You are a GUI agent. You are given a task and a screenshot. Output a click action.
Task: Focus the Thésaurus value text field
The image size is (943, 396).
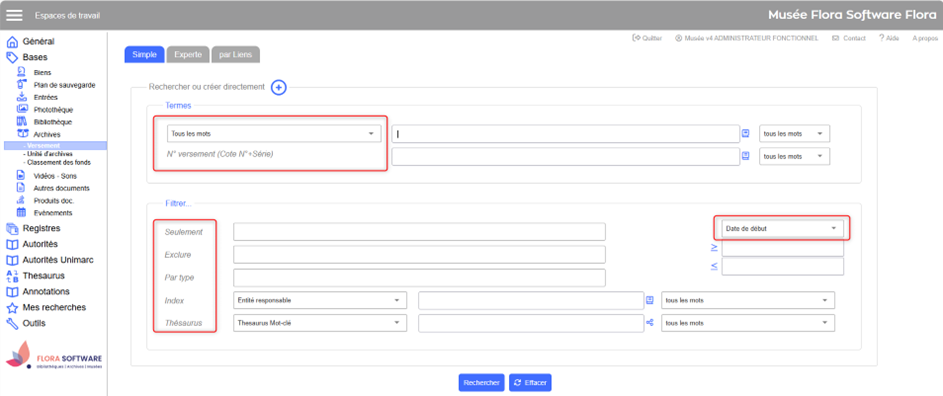(531, 323)
